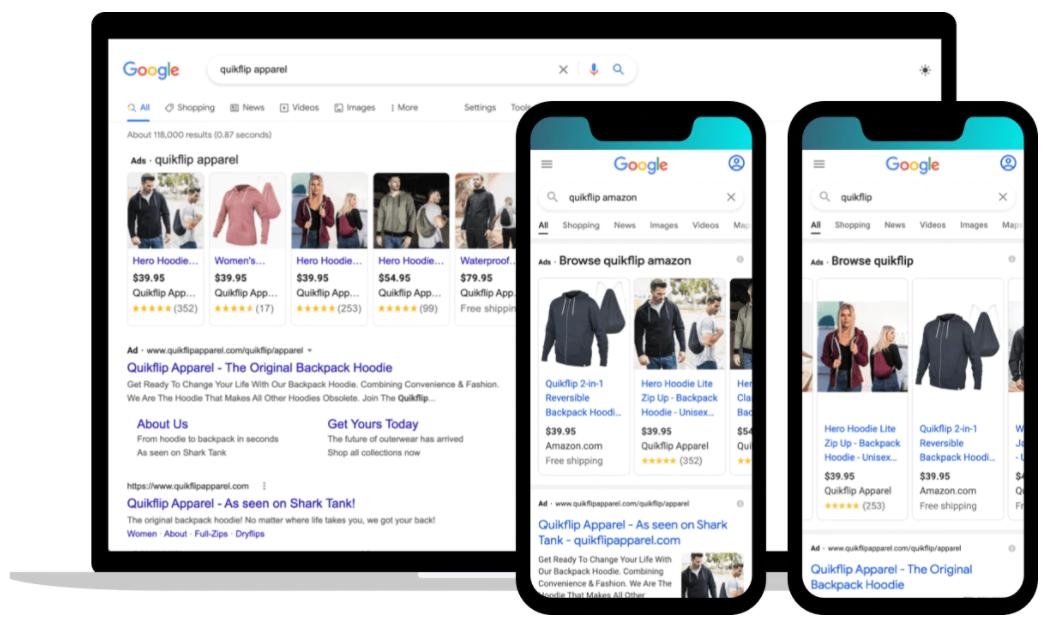The height and width of the screenshot is (624, 1059).
Task: Open the Women's product title link
Action: [x=239, y=261]
